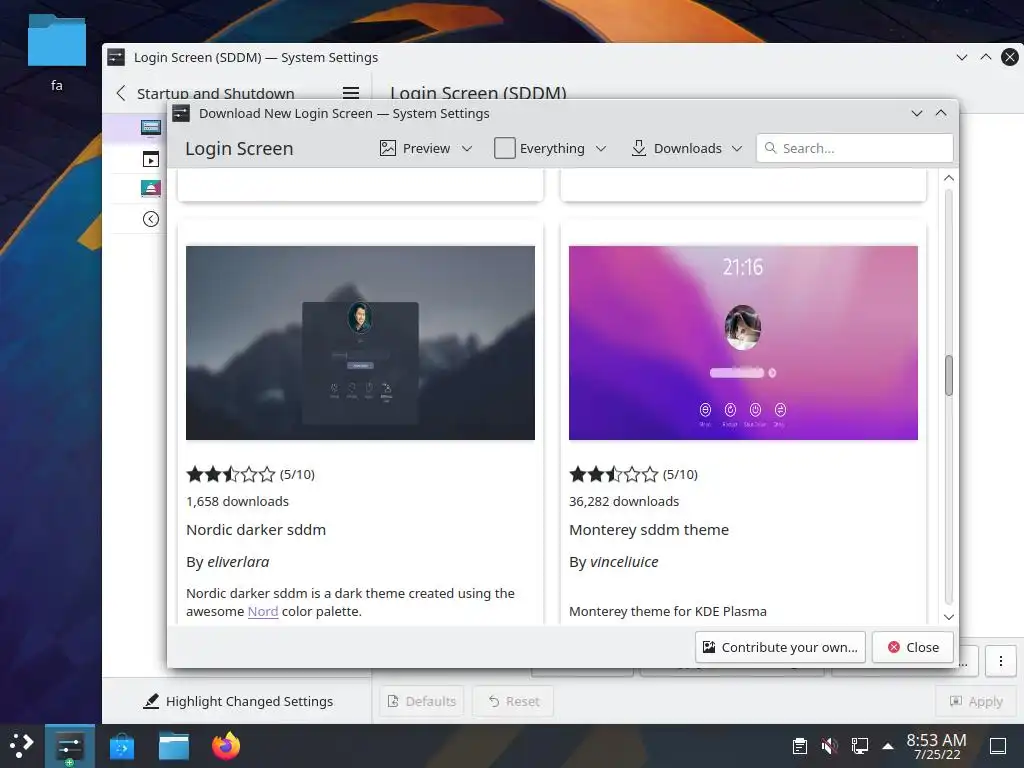Screen dimensions: 1024x768
Task: Click the author name eliverlara
Action: (238, 562)
